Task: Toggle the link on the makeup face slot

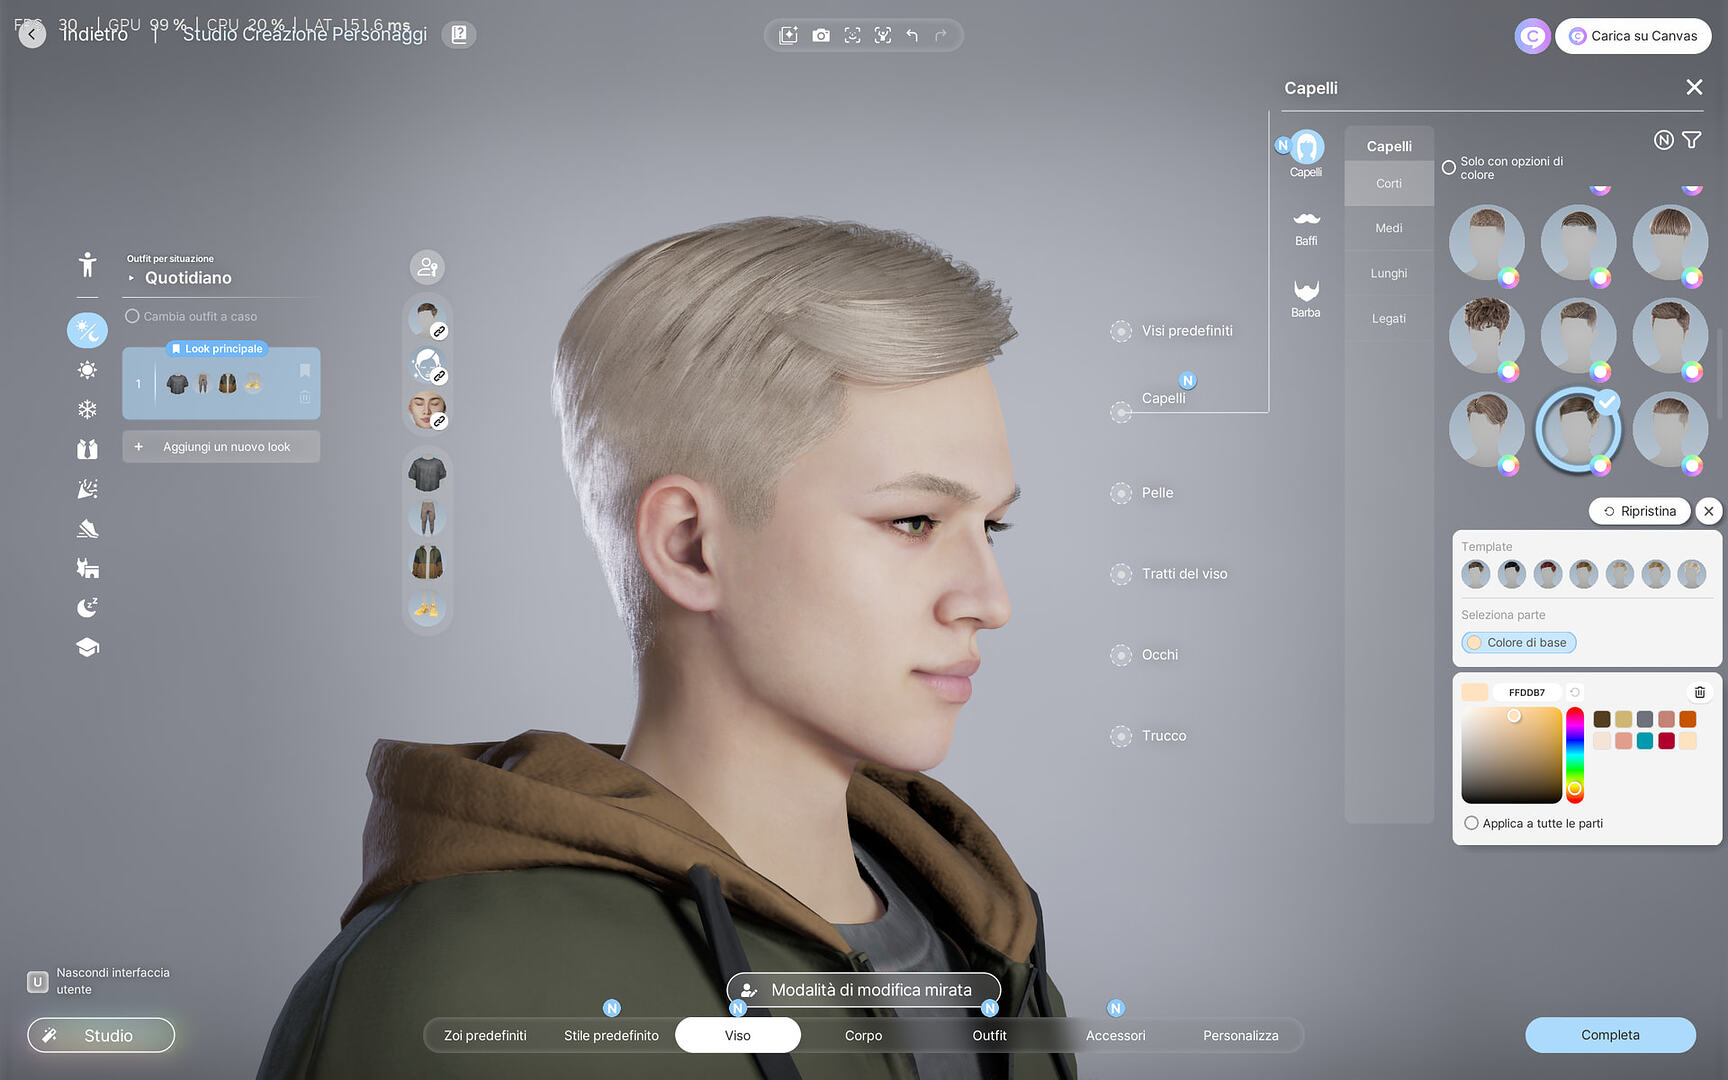Action: click(439, 421)
